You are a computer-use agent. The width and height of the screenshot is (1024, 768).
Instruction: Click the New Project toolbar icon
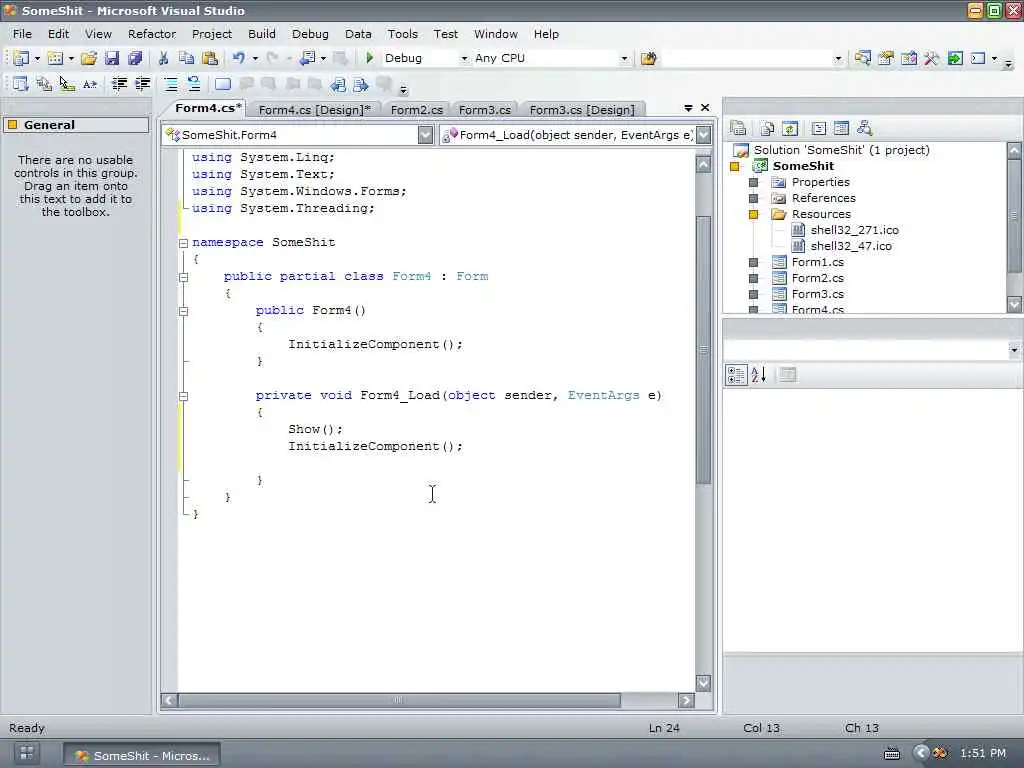[21, 58]
